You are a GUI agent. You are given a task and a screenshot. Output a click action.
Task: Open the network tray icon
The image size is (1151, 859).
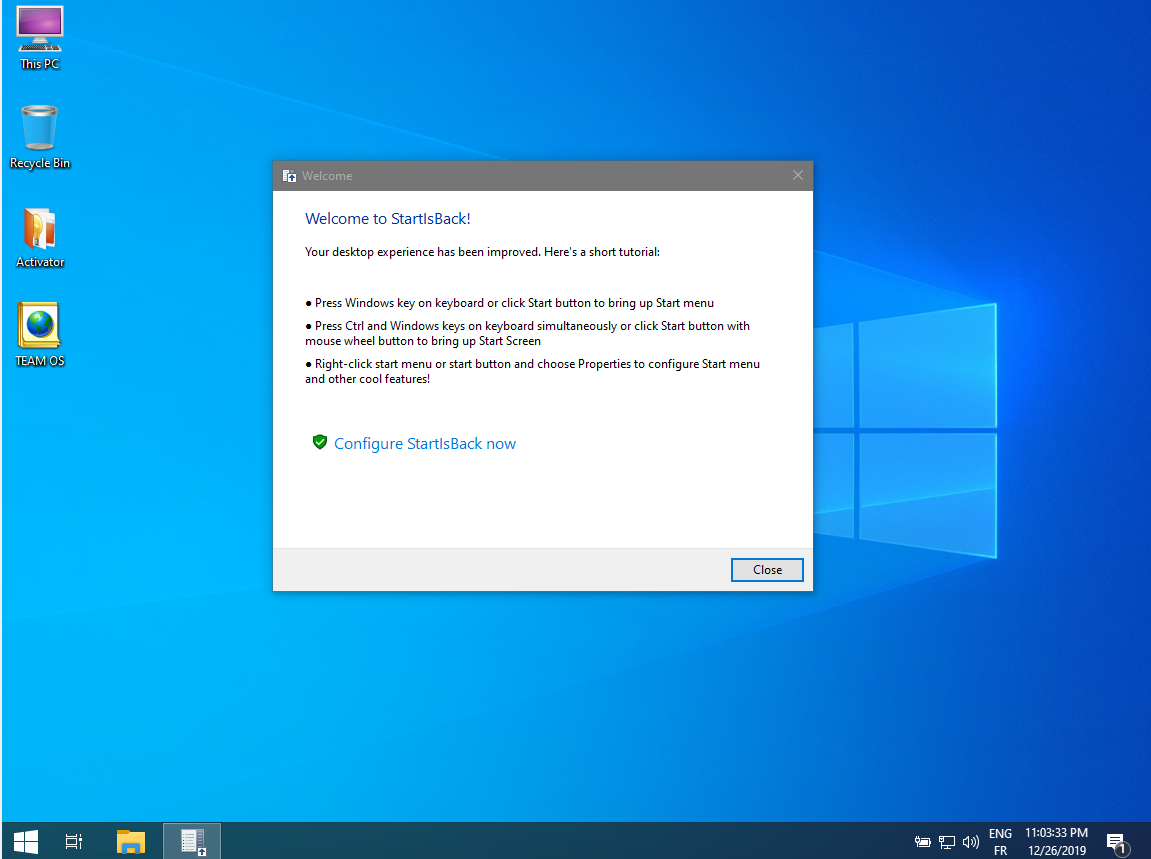point(947,842)
